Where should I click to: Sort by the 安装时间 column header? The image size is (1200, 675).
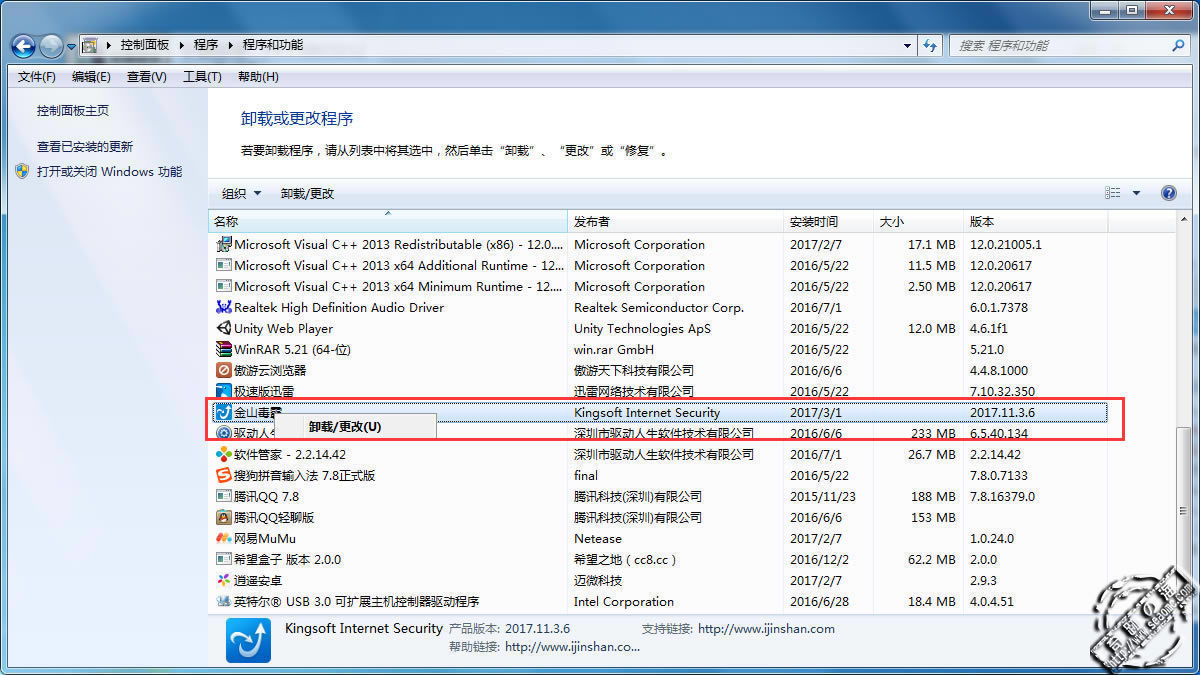coord(828,221)
